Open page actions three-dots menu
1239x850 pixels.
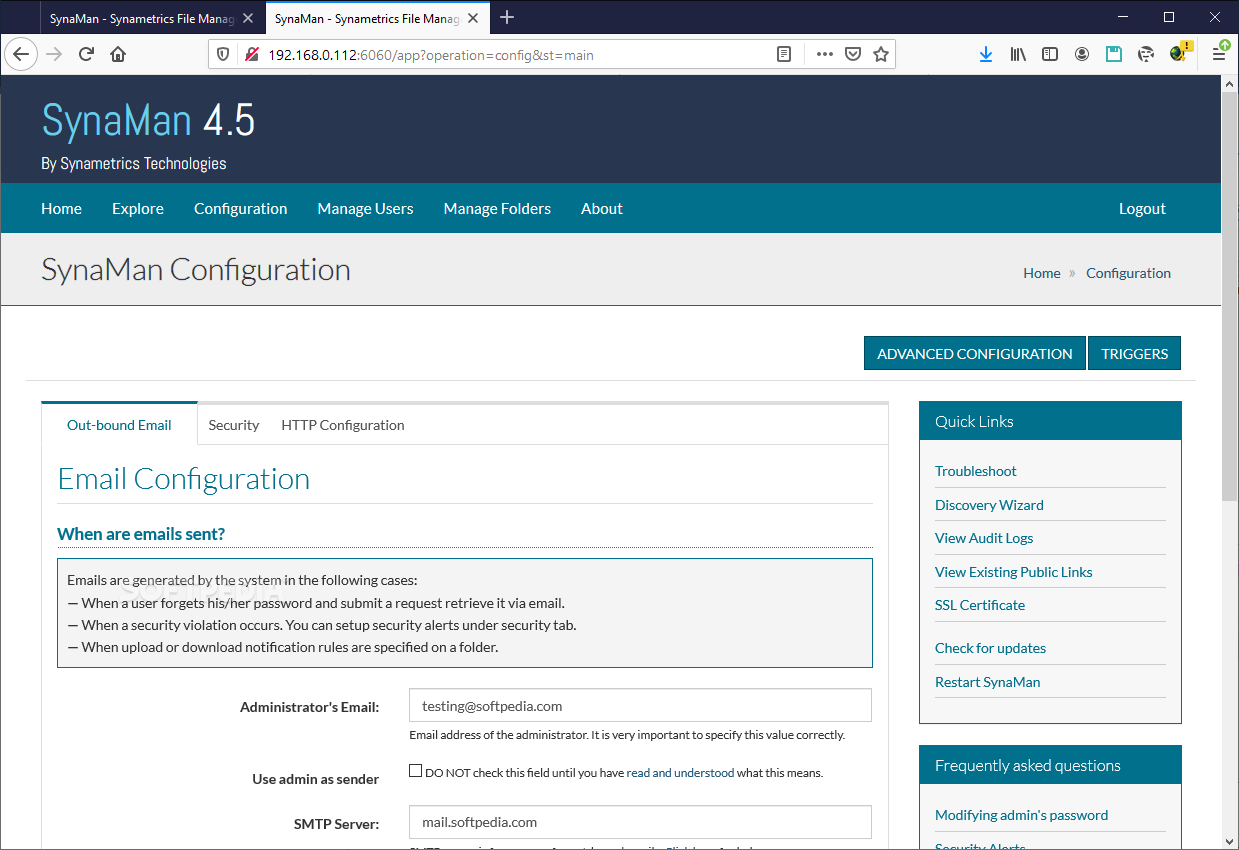825,54
